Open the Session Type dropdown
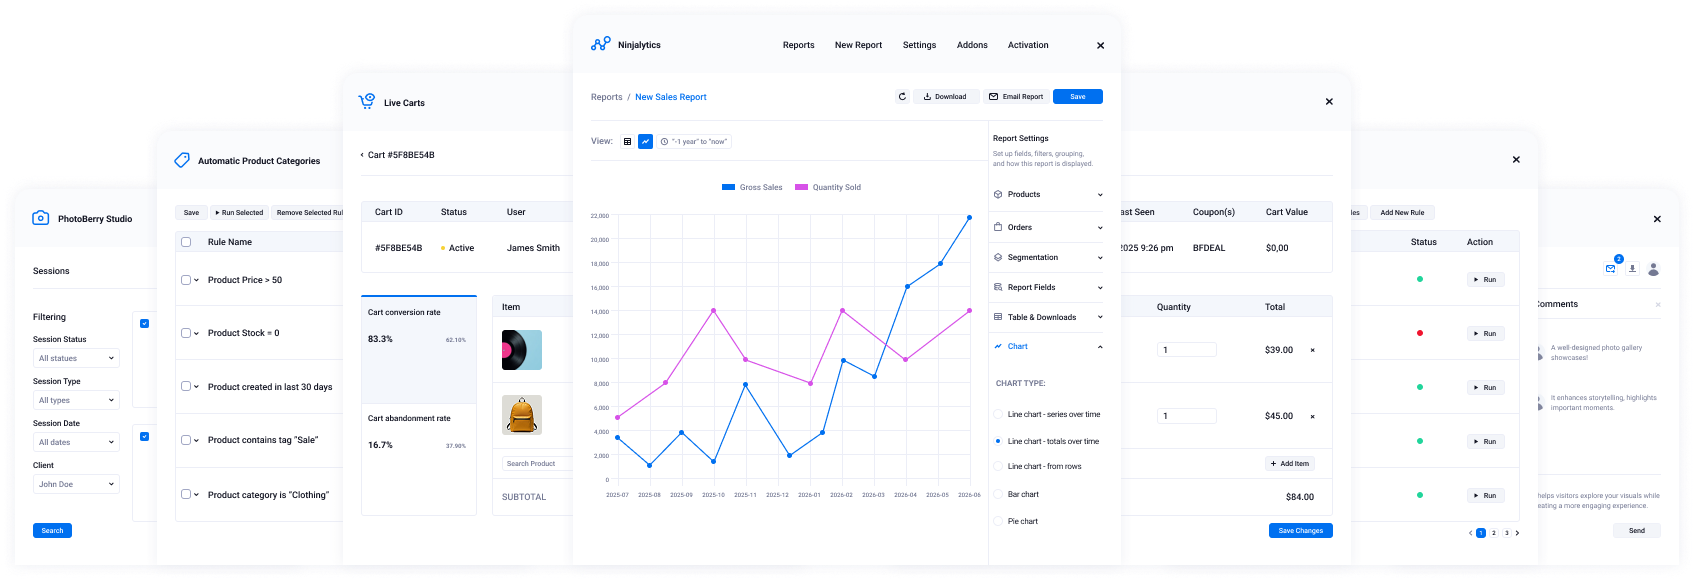This screenshot has height=580, width=1694. (x=76, y=400)
